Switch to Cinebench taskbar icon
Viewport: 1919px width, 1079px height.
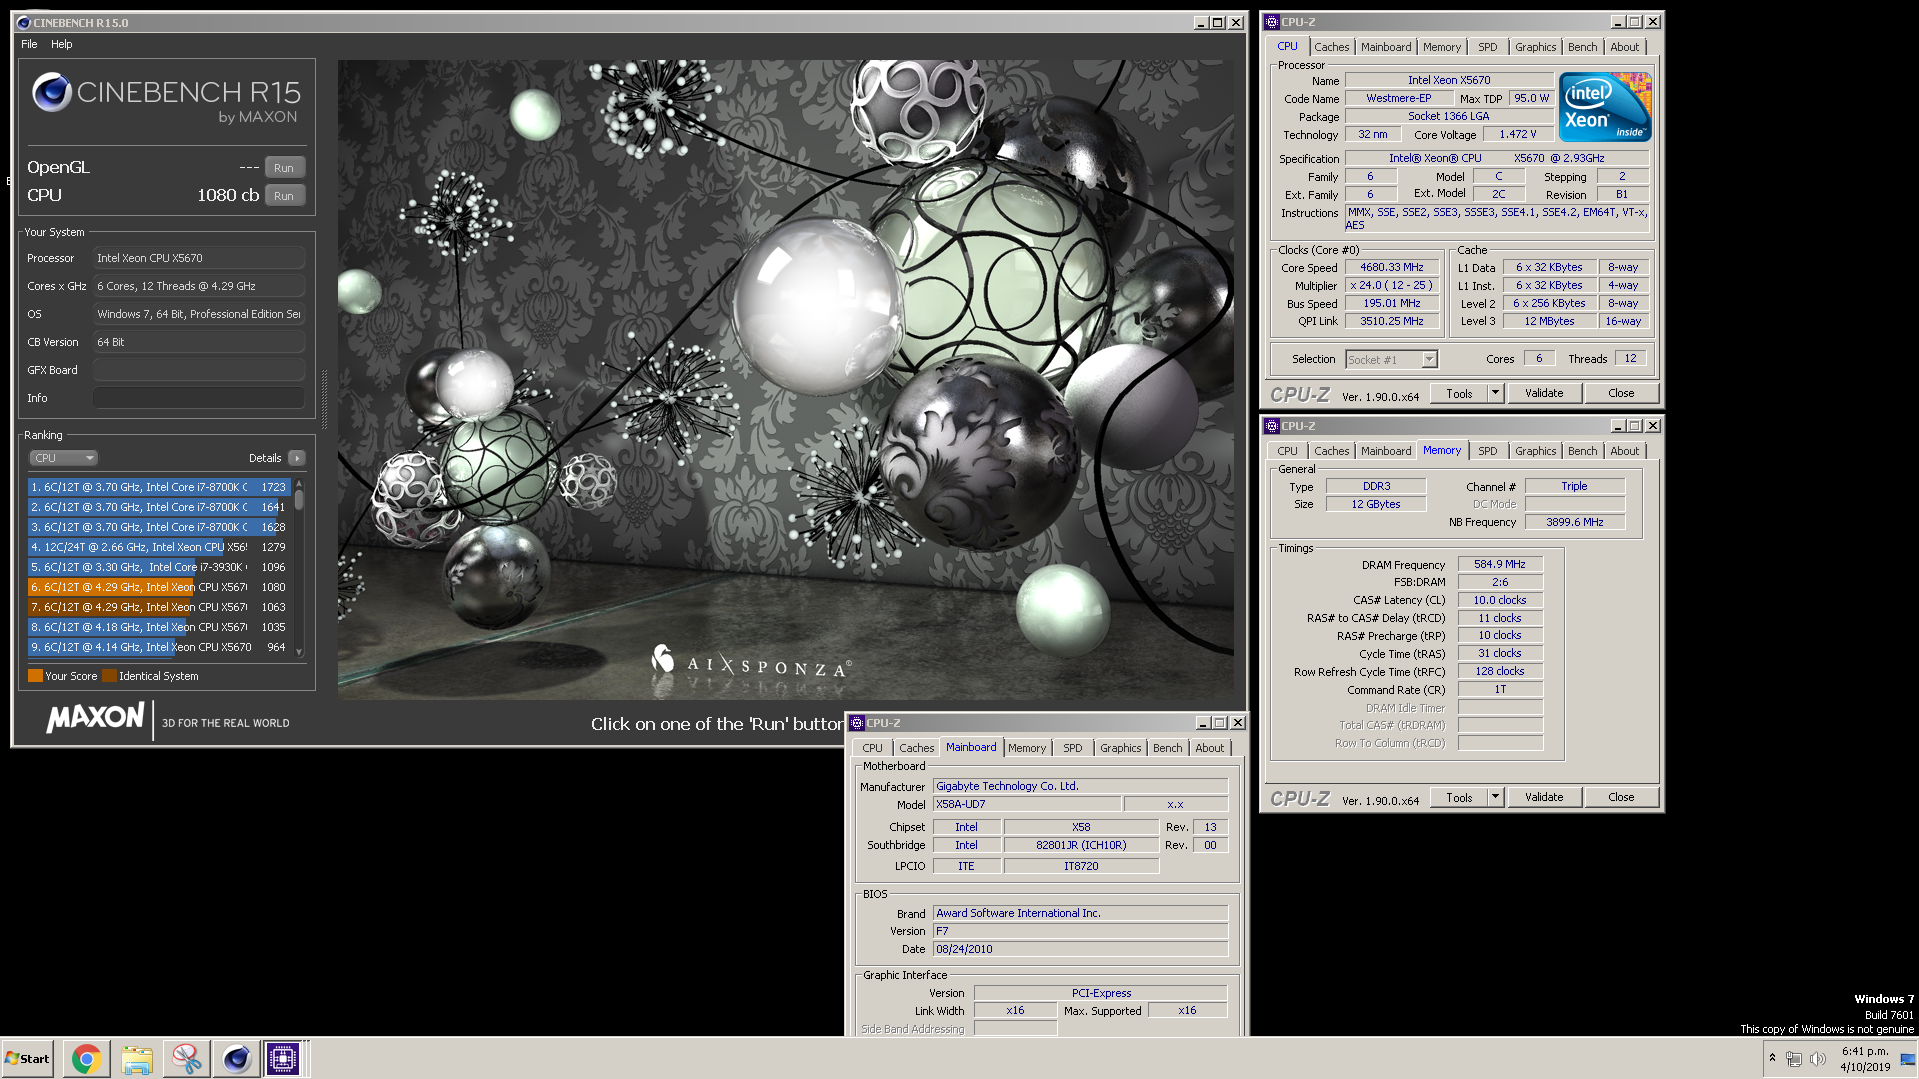(x=236, y=1058)
